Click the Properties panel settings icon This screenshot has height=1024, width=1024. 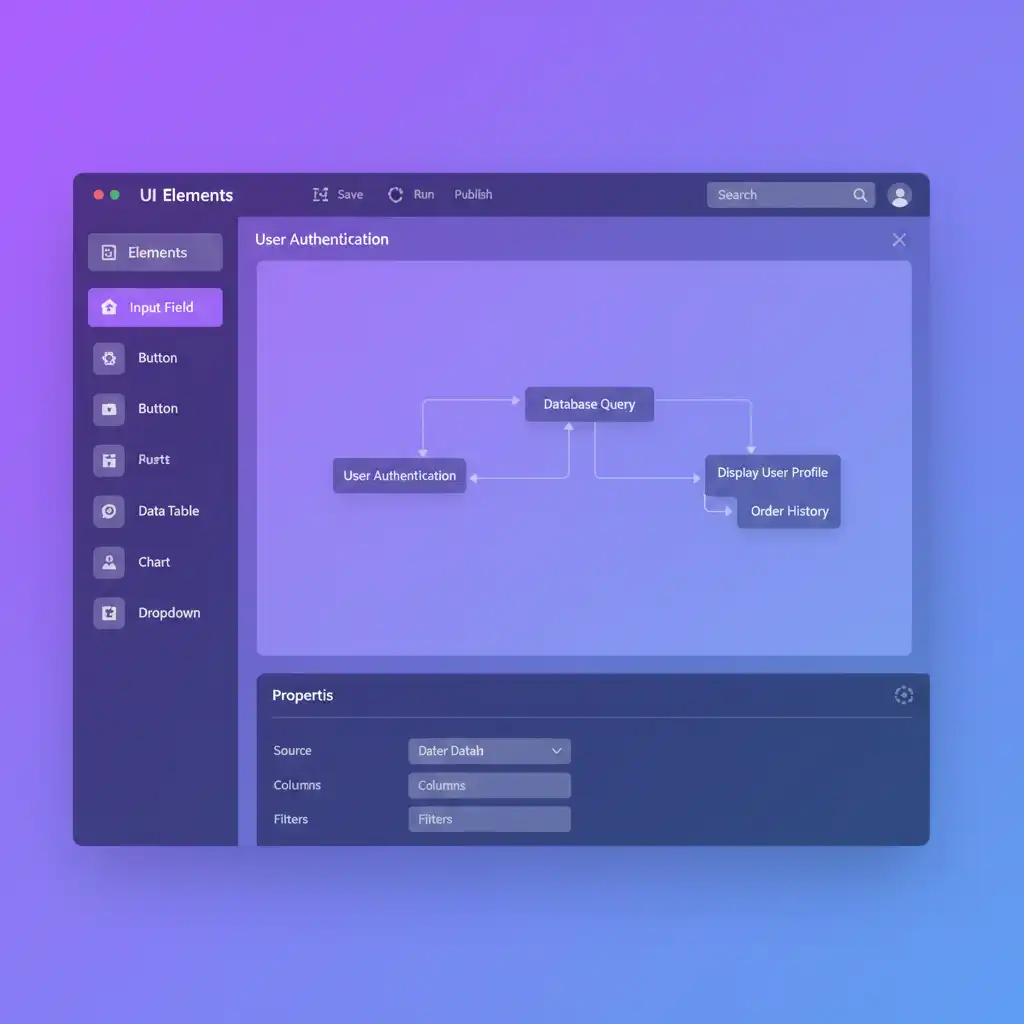(903, 695)
